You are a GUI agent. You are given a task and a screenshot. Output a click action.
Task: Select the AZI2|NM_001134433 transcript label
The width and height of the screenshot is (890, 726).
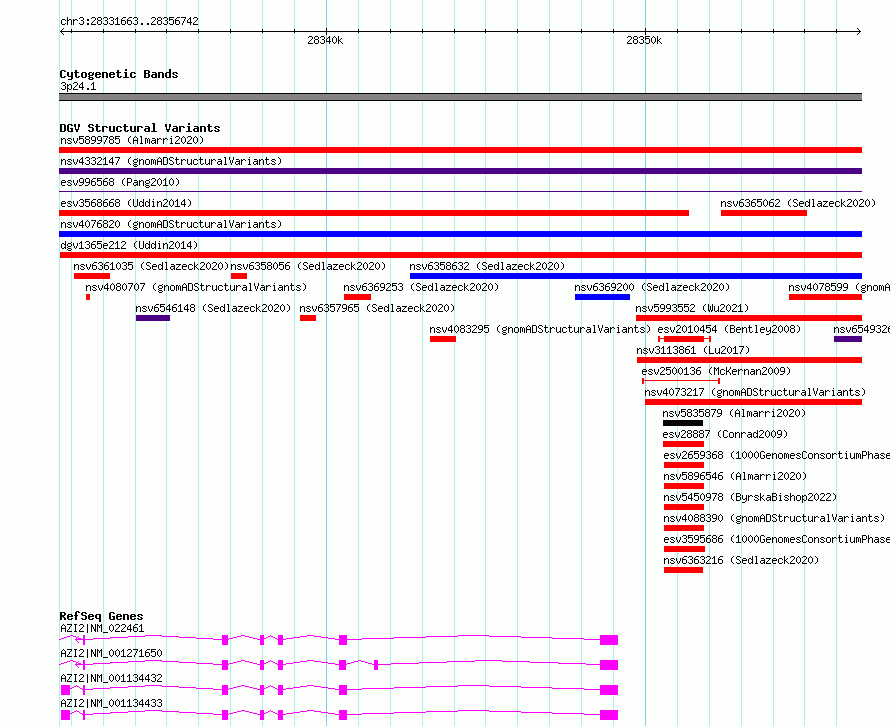point(111,703)
